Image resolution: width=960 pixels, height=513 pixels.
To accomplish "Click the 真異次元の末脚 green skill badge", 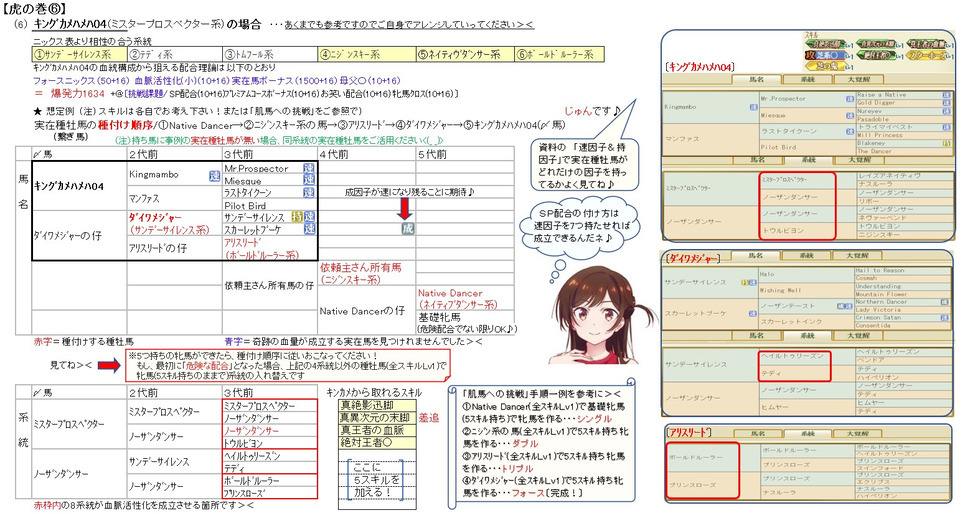I will click(876, 44).
